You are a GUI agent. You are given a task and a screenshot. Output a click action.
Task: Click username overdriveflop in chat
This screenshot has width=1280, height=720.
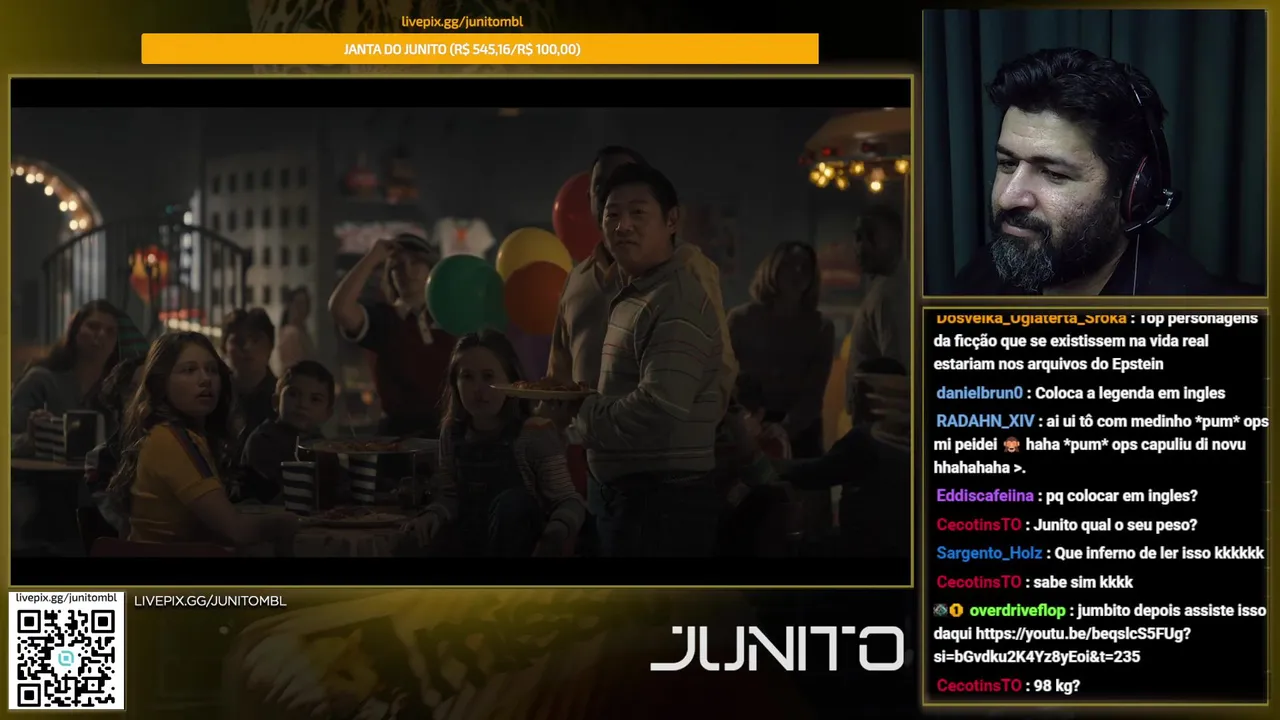(x=1017, y=610)
